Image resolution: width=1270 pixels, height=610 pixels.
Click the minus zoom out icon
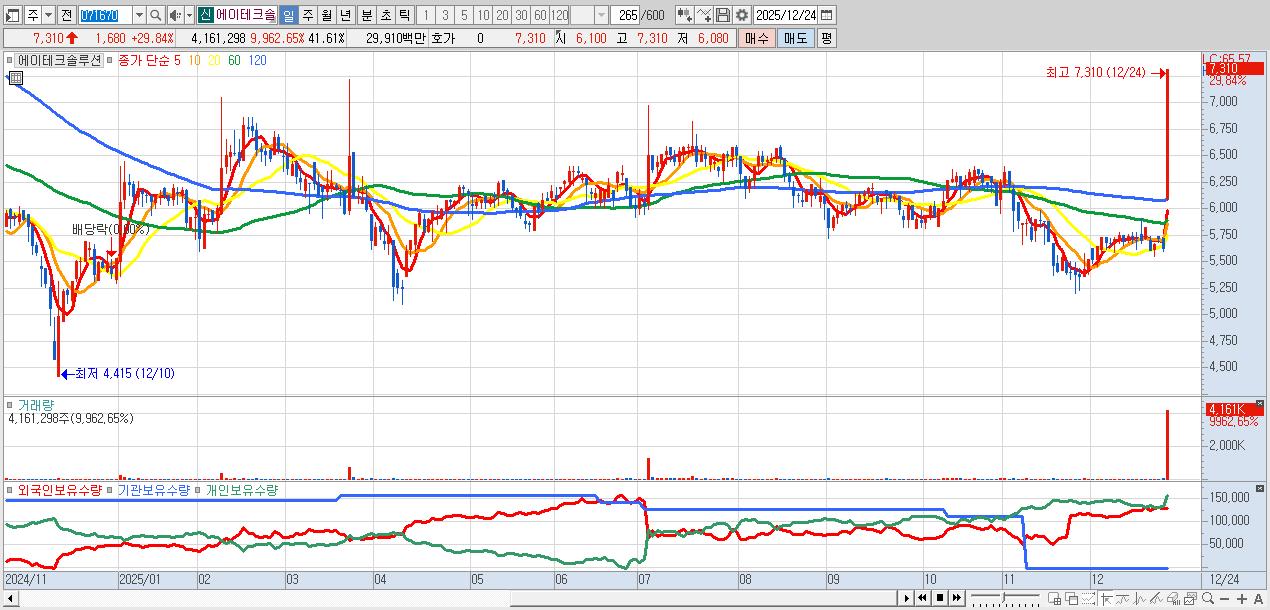pos(1224,599)
